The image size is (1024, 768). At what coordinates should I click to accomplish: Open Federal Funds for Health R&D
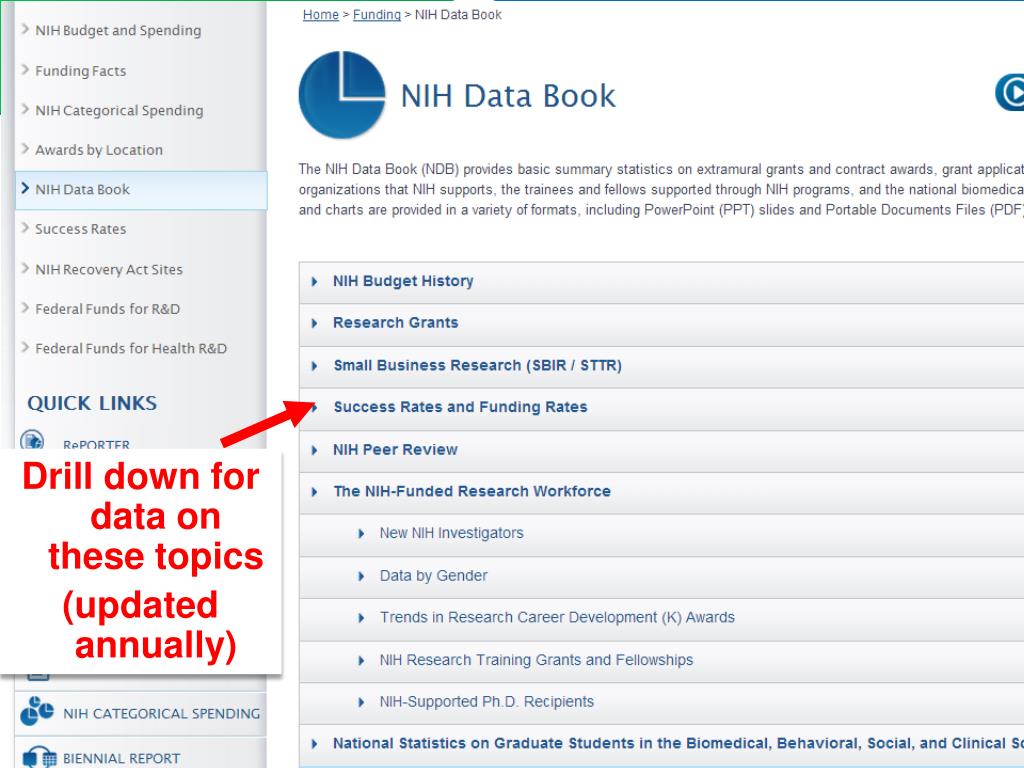(x=131, y=348)
